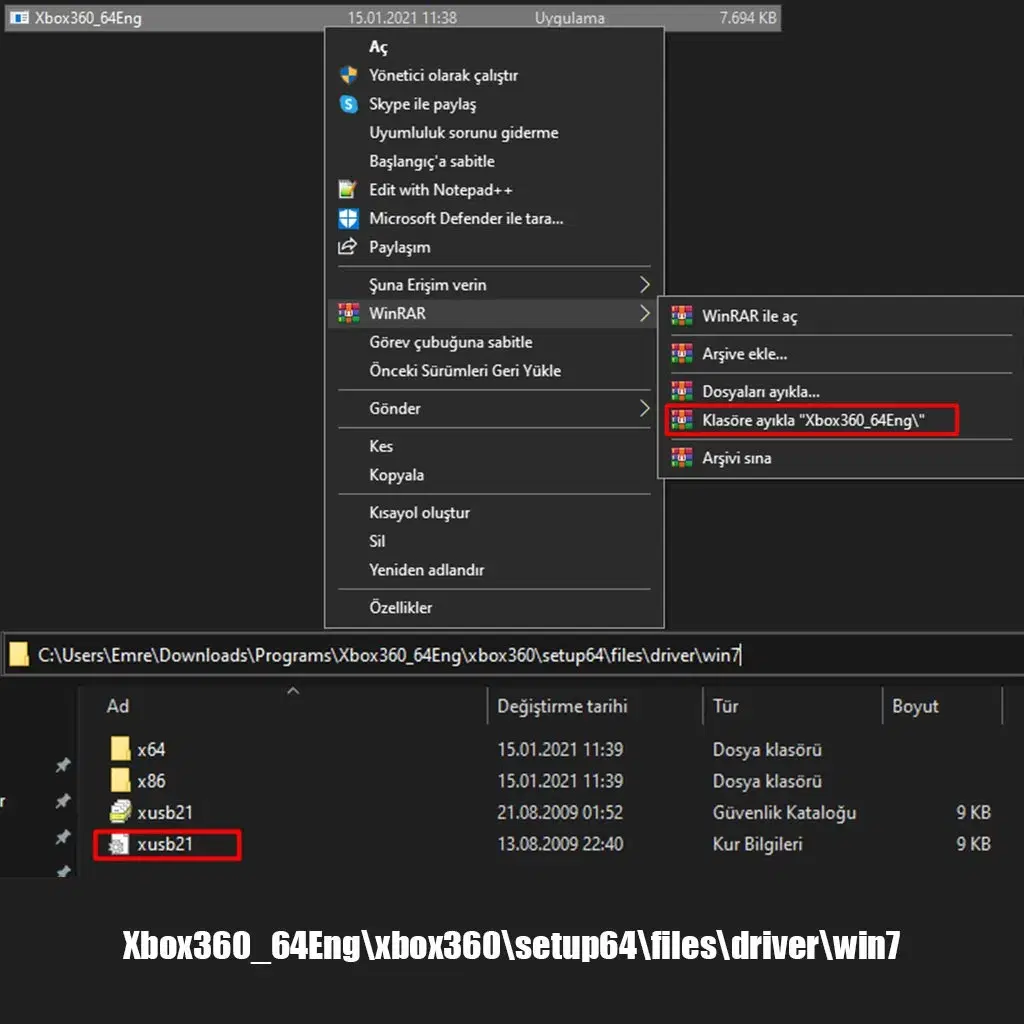Expand the WinRAR submenu arrow
This screenshot has height=1024, width=1024.
[645, 313]
